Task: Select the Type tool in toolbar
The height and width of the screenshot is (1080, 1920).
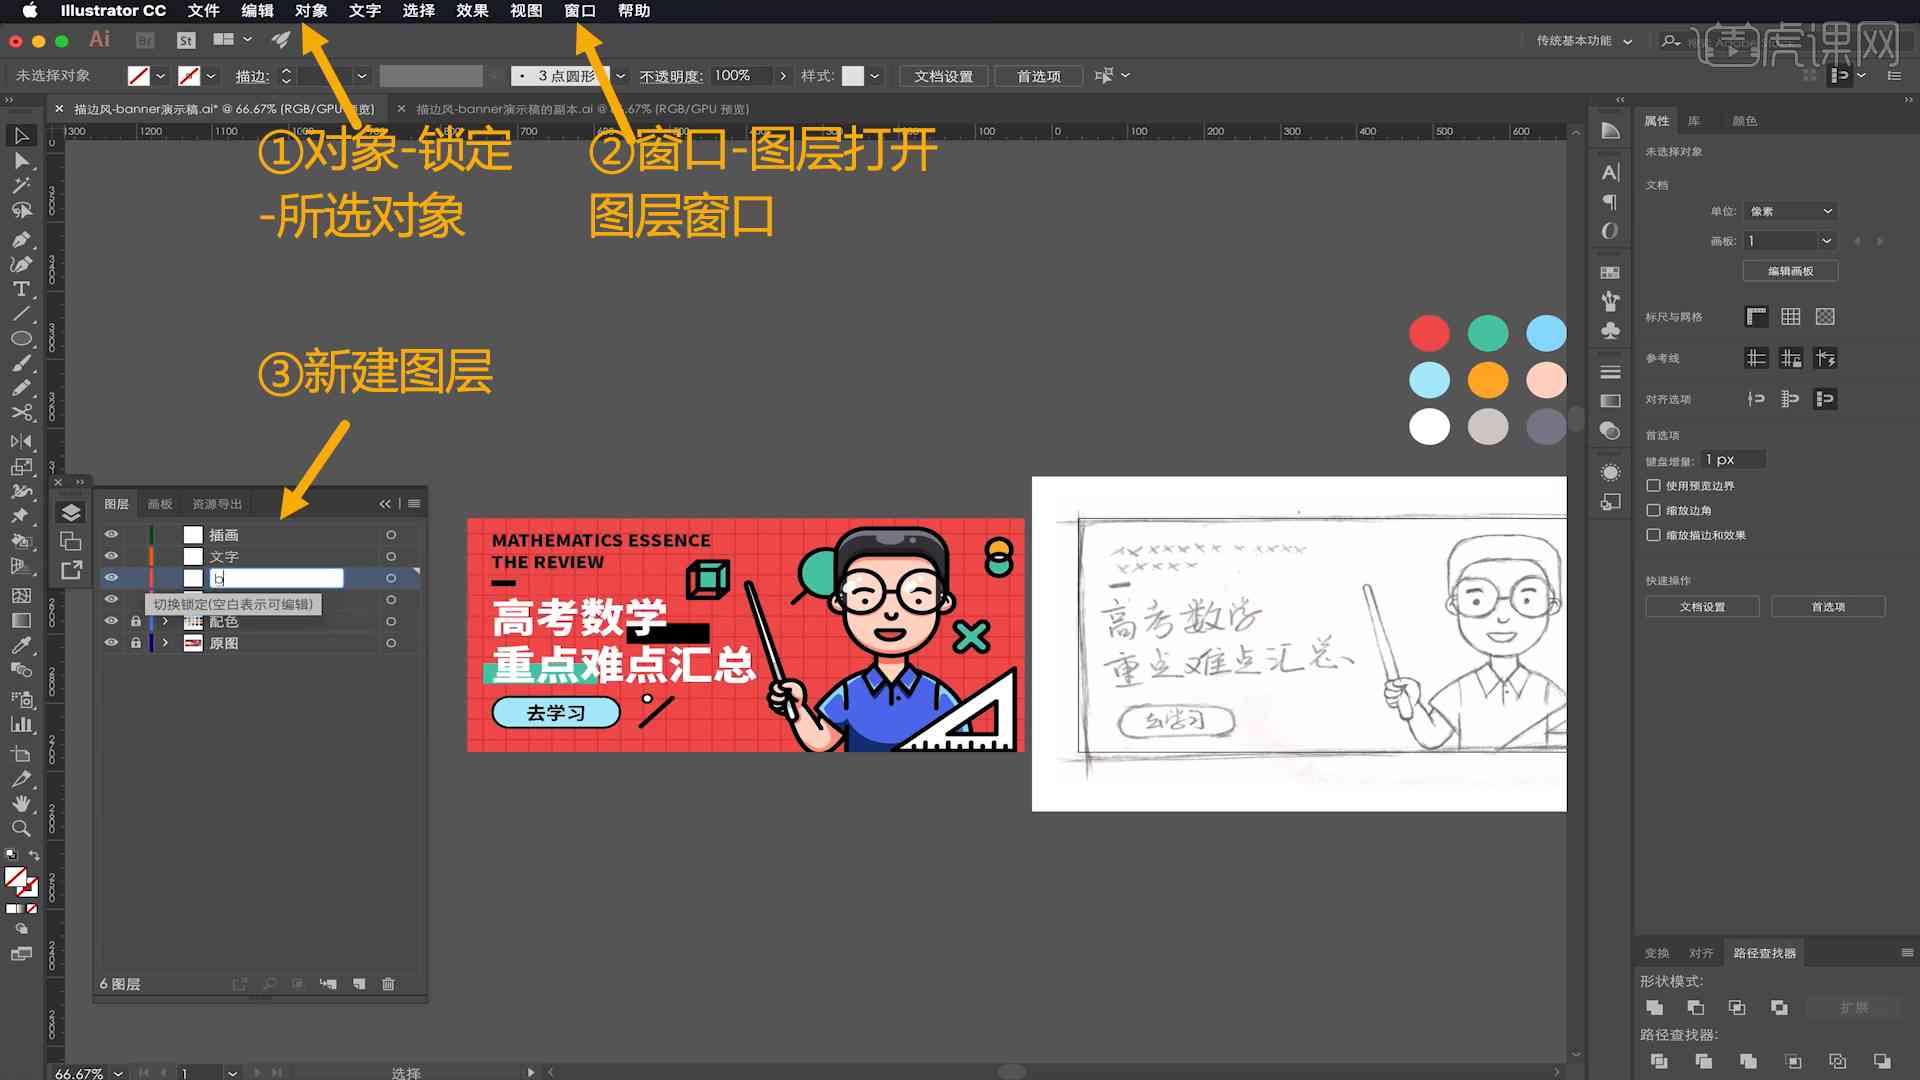Action: tap(20, 287)
